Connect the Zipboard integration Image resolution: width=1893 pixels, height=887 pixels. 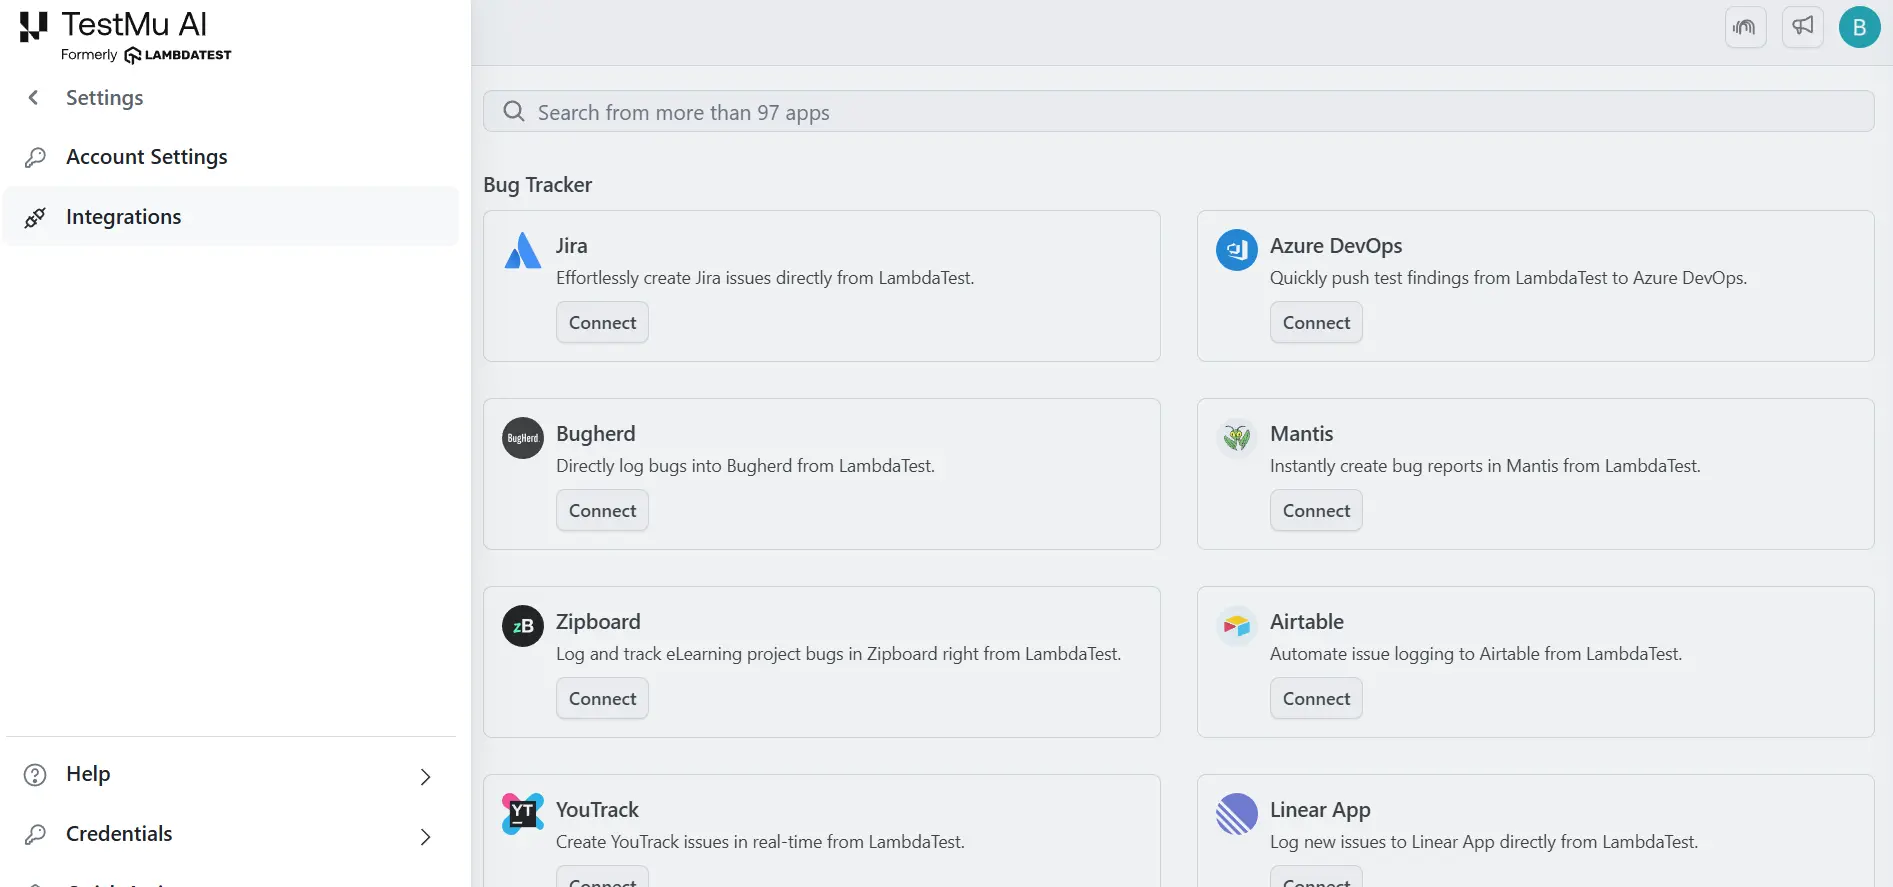(602, 699)
